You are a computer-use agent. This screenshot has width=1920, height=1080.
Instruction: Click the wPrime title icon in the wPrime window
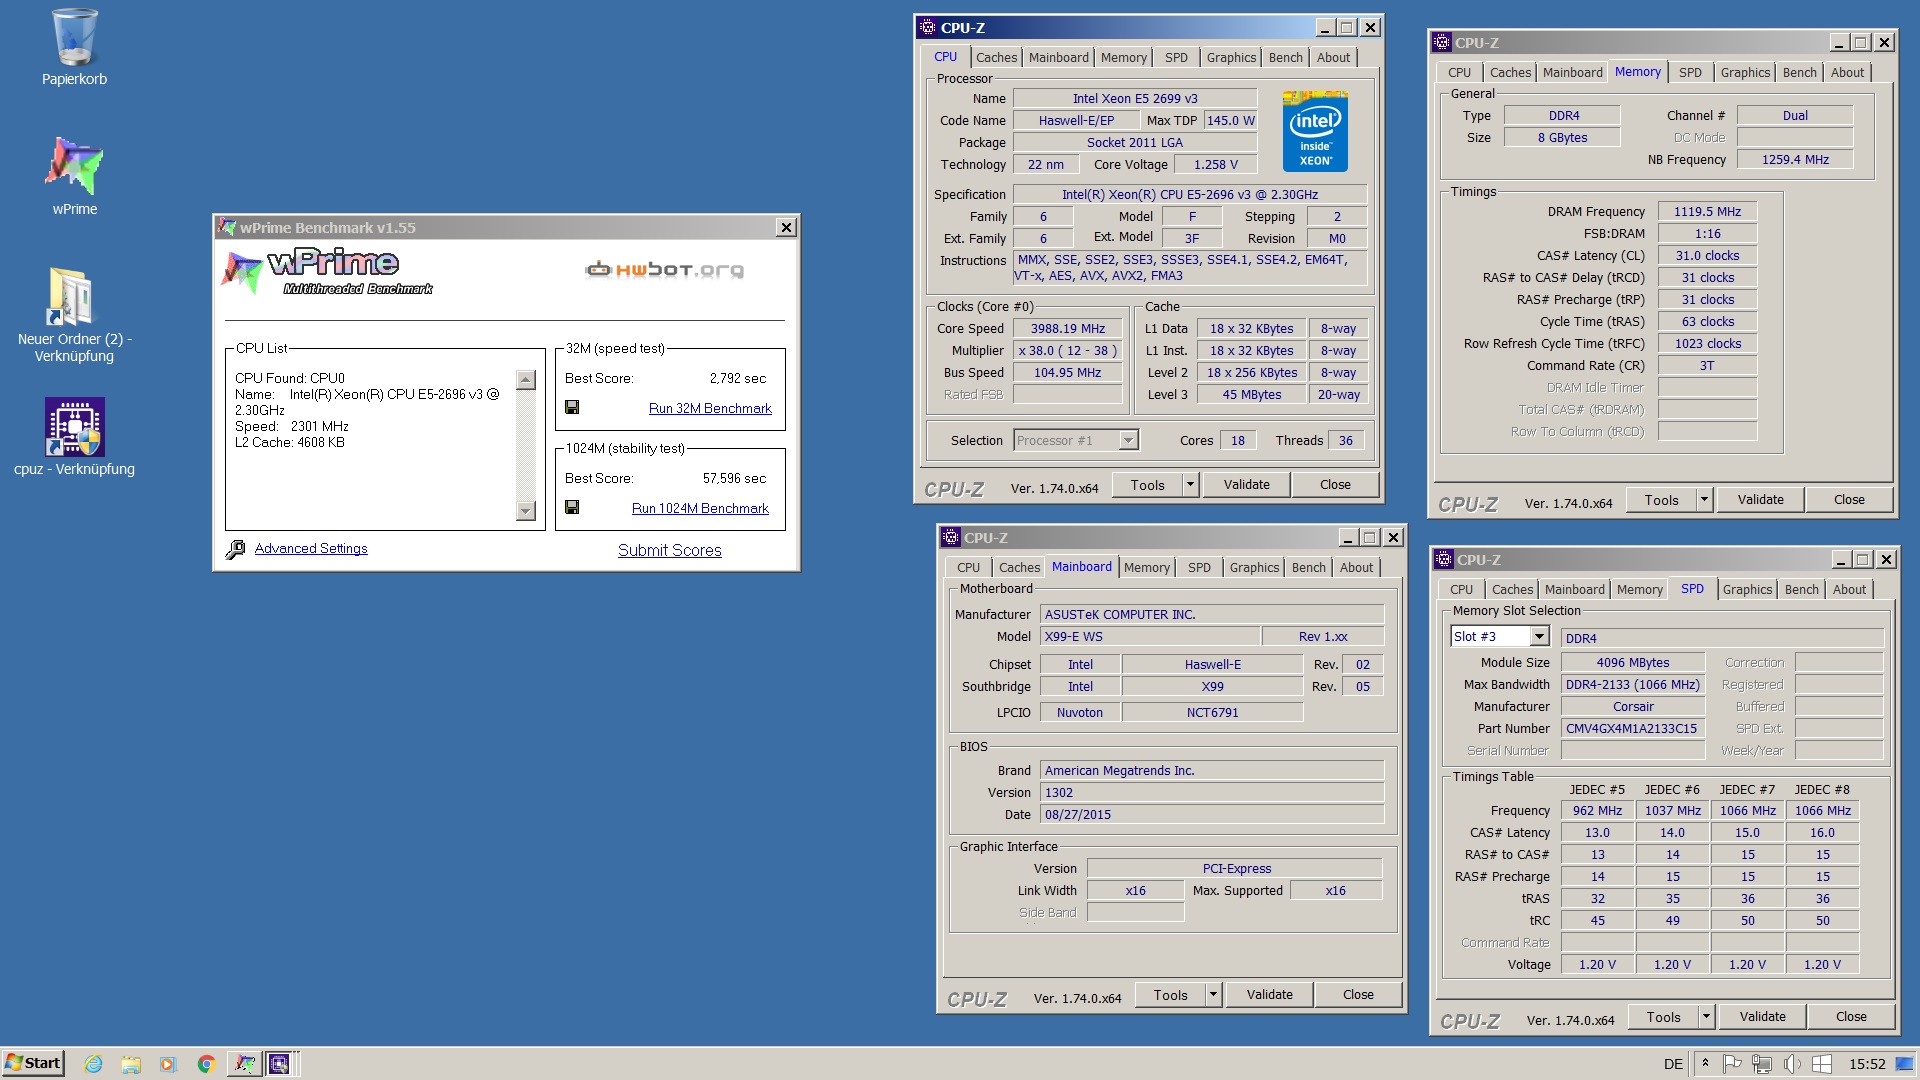[227, 227]
